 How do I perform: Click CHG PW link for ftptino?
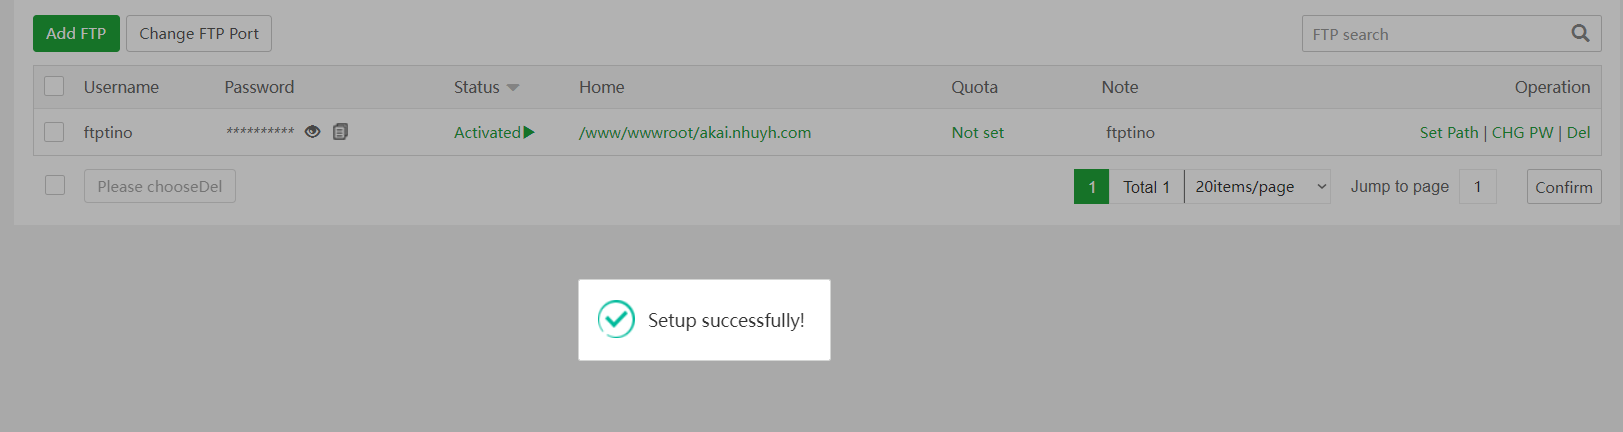(x=1522, y=133)
